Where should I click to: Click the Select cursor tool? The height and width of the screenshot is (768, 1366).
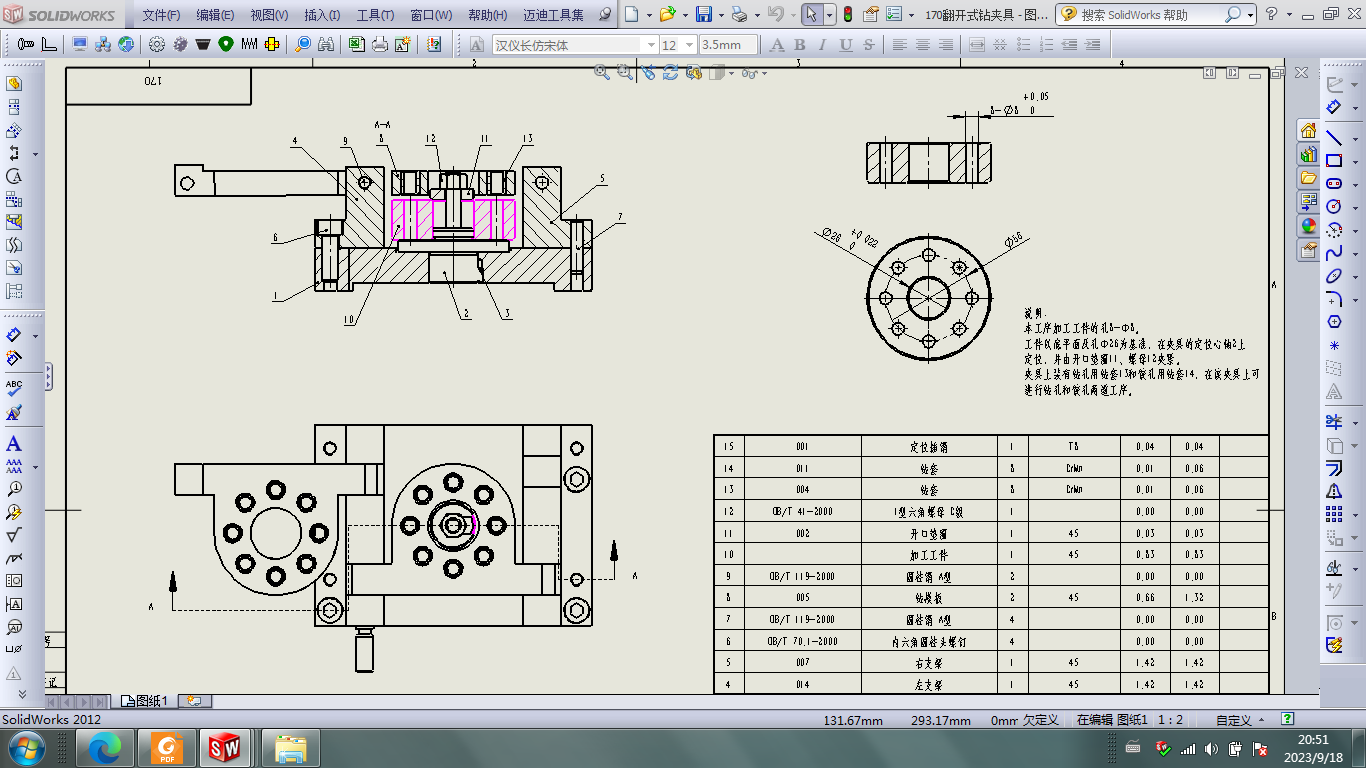(x=812, y=15)
